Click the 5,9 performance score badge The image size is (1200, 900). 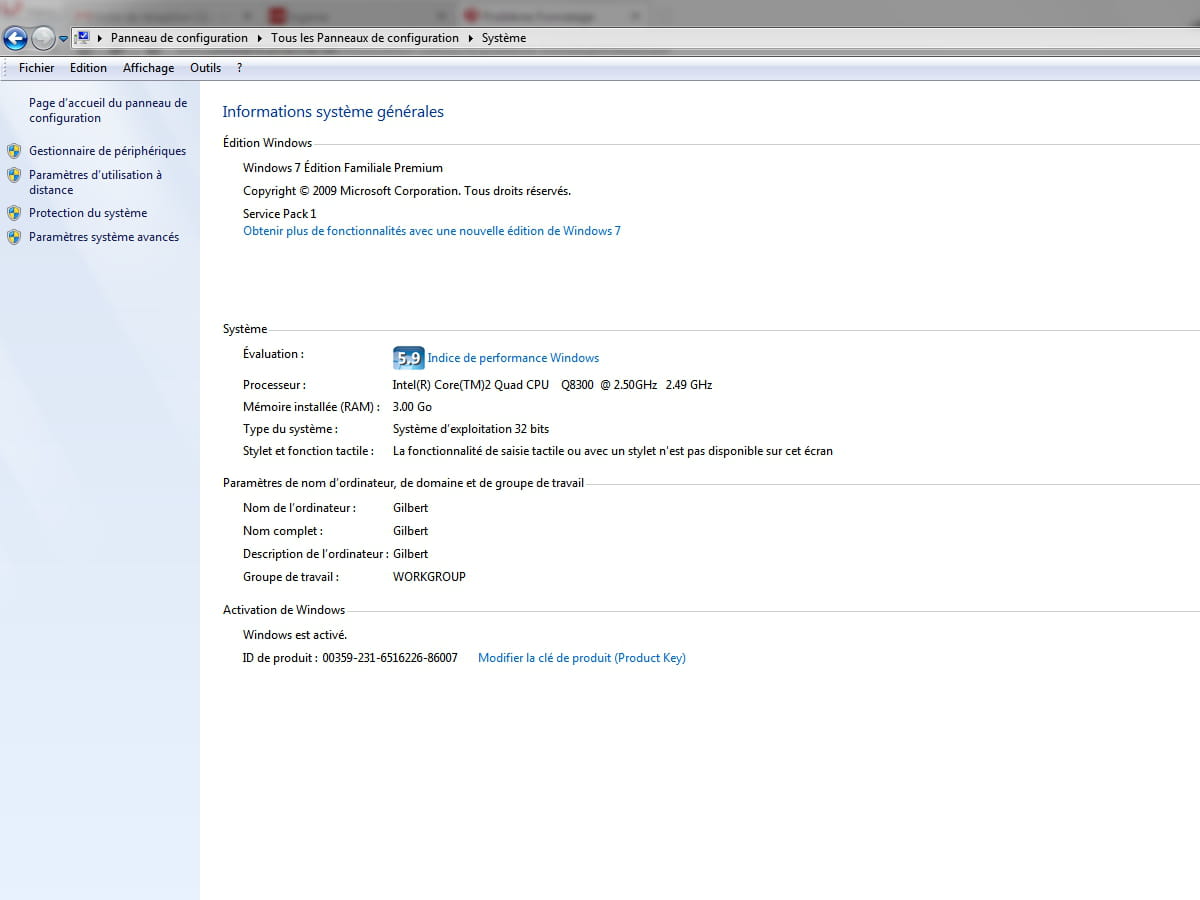[408, 358]
